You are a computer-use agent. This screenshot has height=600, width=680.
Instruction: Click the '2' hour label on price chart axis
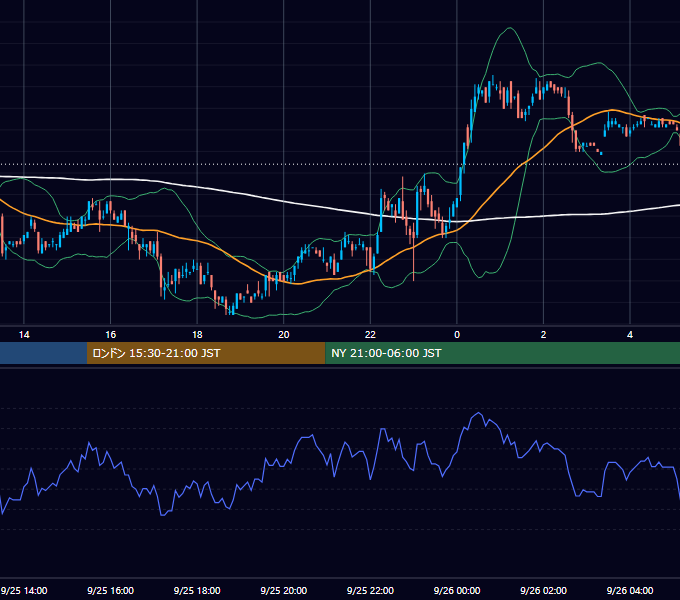click(x=543, y=335)
